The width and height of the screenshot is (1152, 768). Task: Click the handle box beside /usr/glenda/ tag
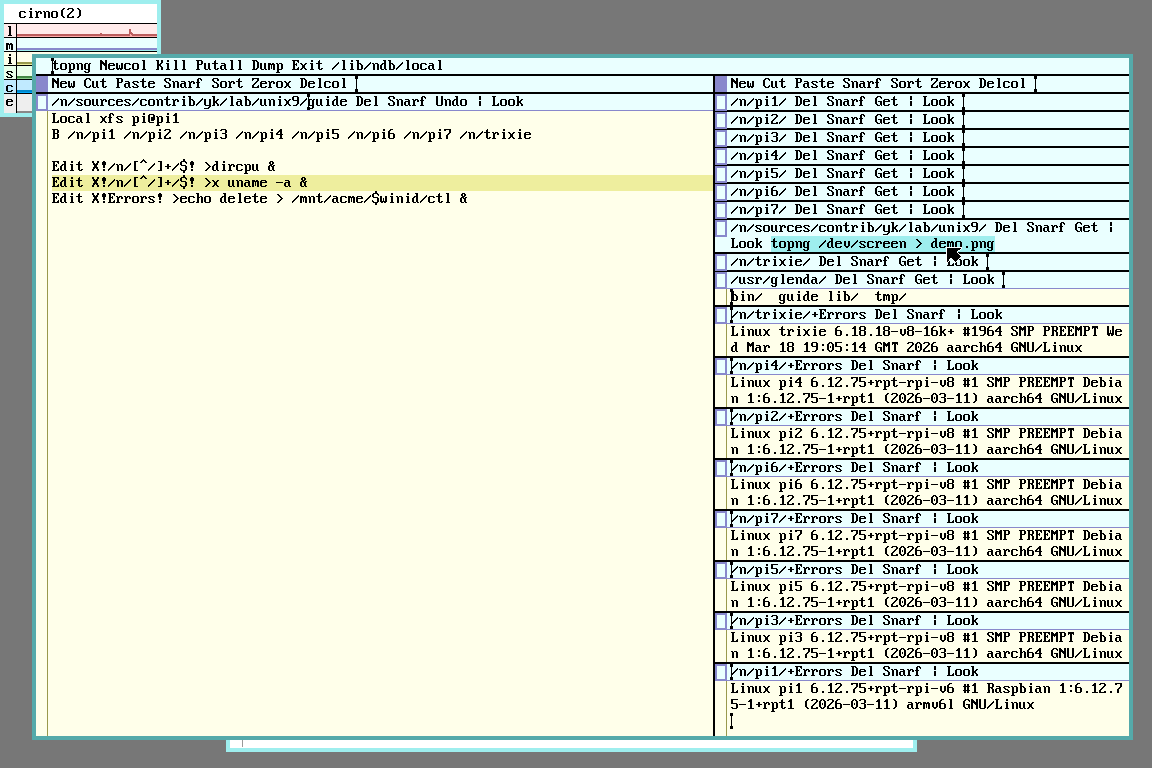(x=721, y=280)
